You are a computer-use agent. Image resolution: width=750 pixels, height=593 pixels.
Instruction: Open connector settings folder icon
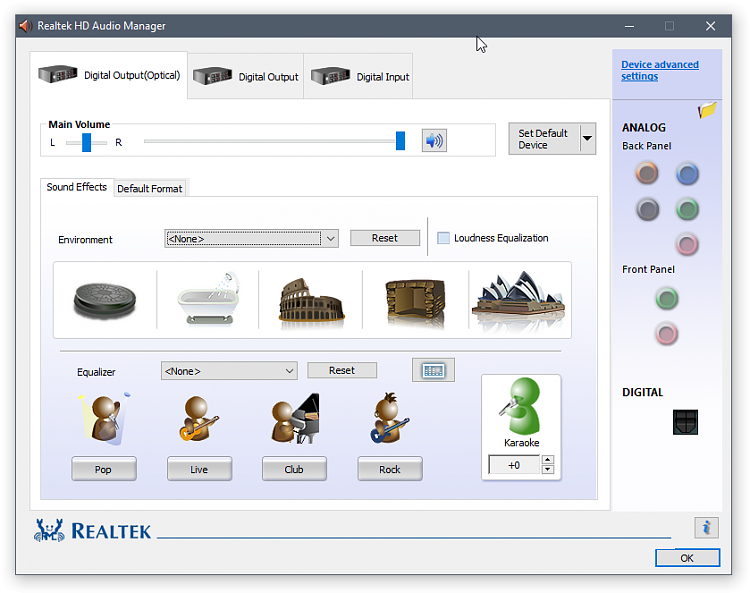(x=707, y=111)
